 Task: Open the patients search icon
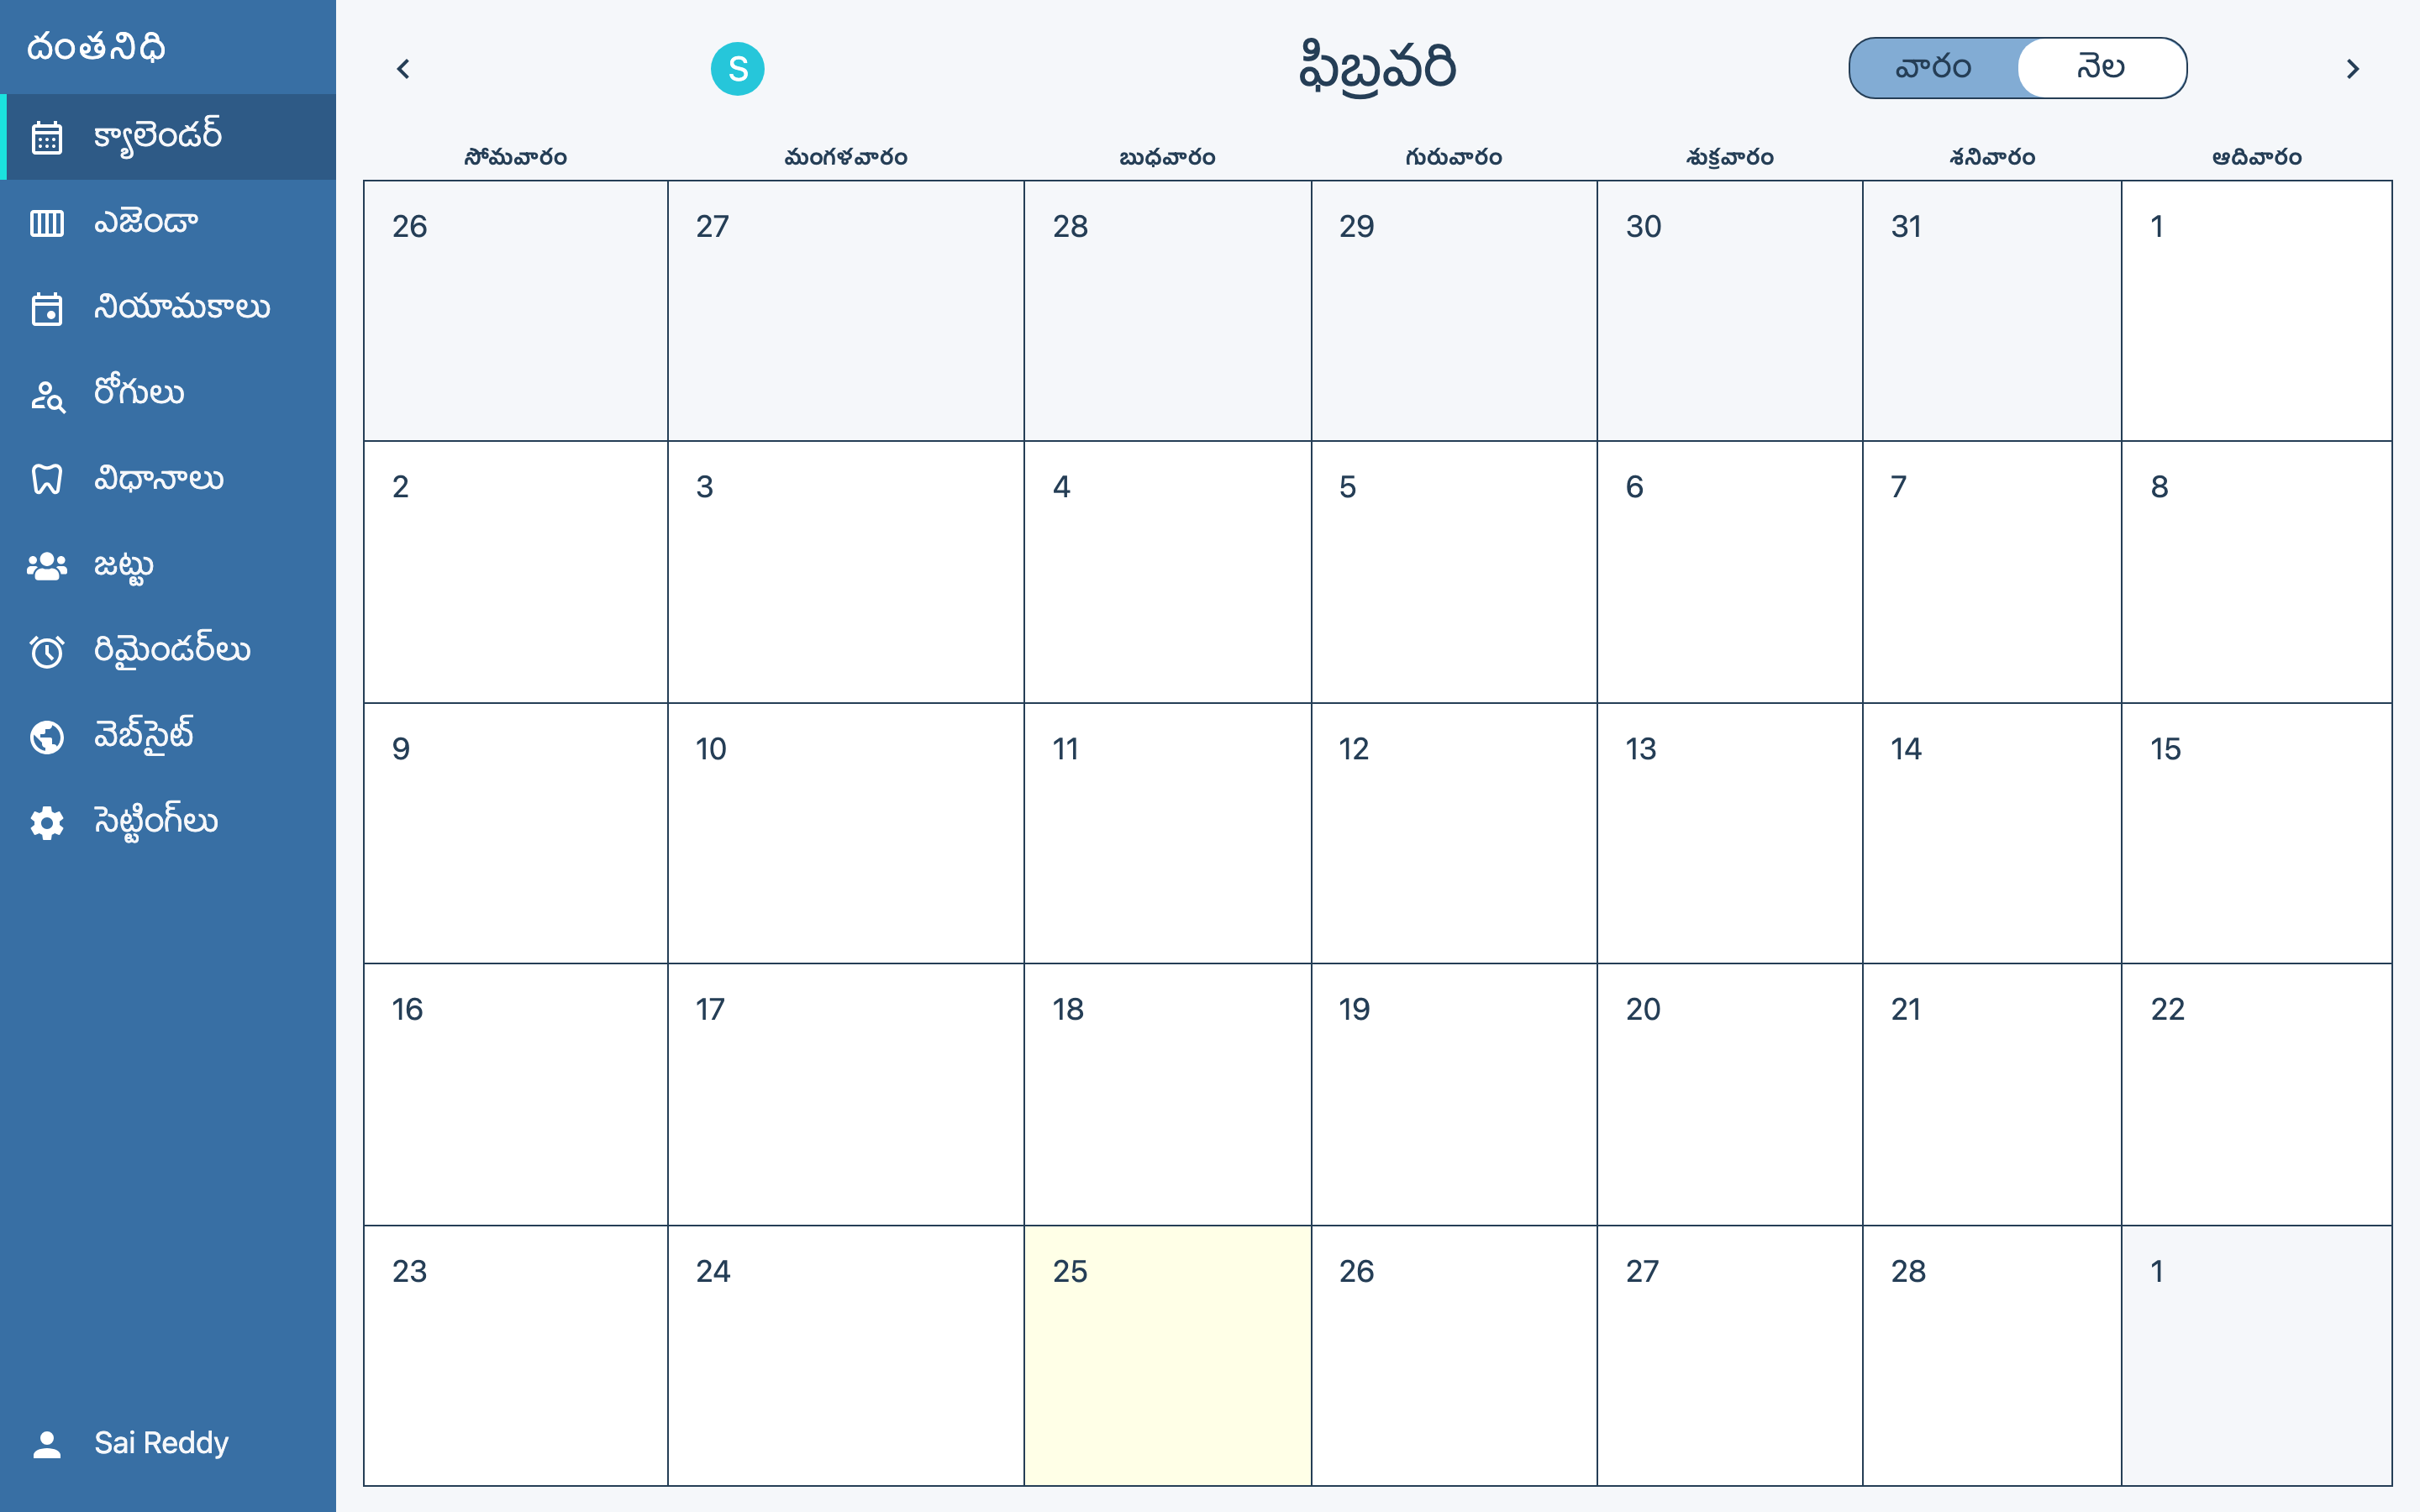pyautogui.click(x=47, y=396)
